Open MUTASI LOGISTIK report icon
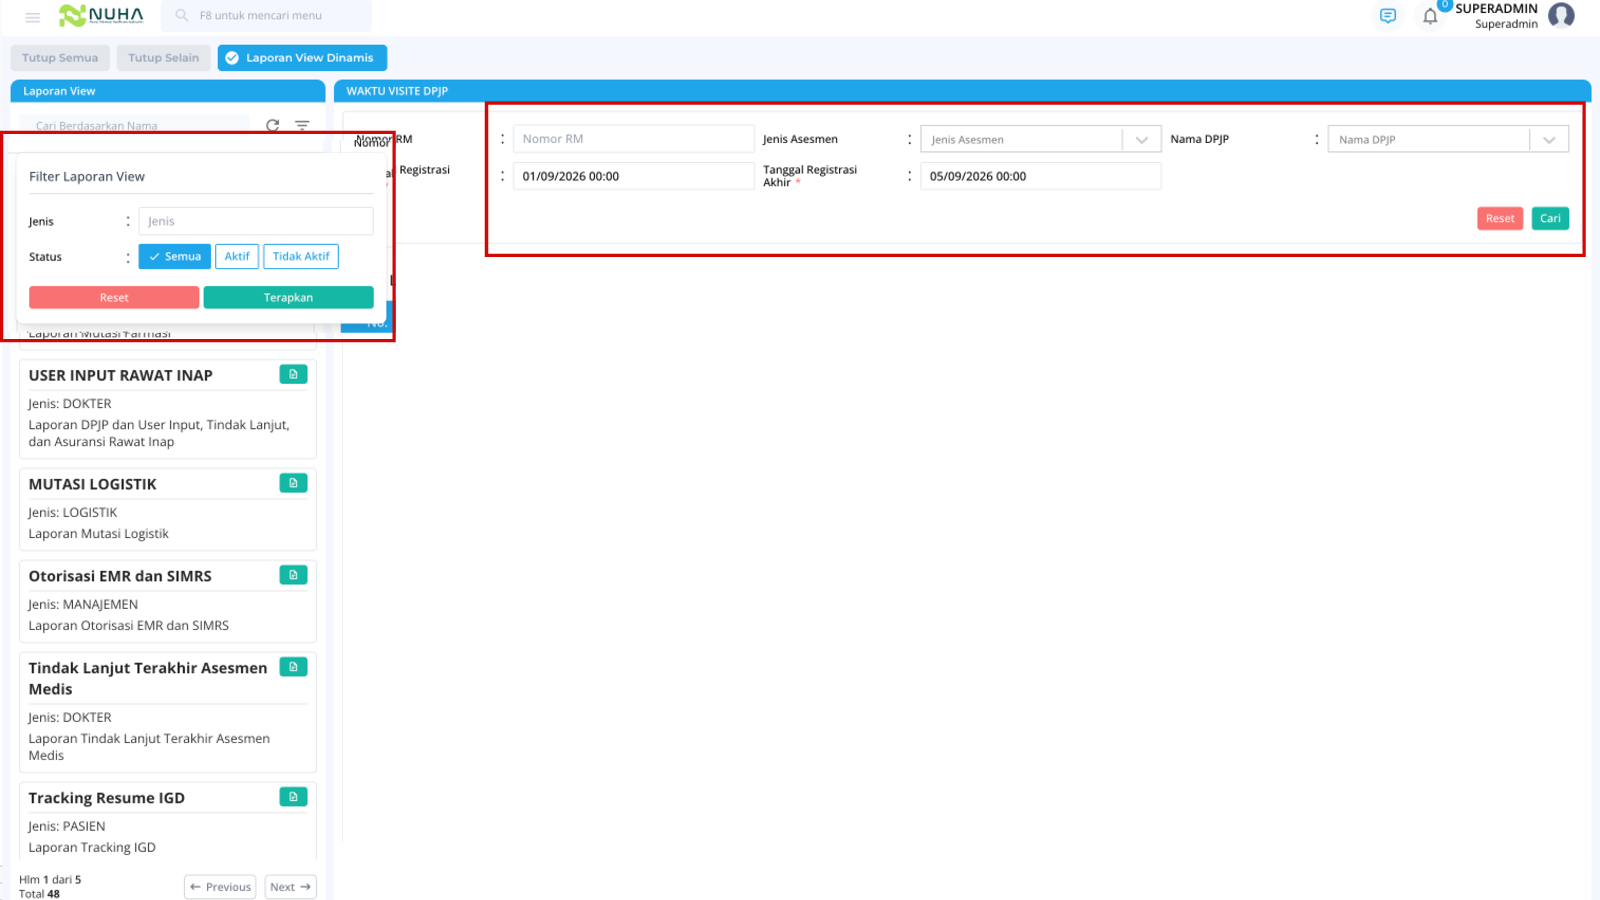Image resolution: width=1600 pixels, height=900 pixels. pos(293,483)
